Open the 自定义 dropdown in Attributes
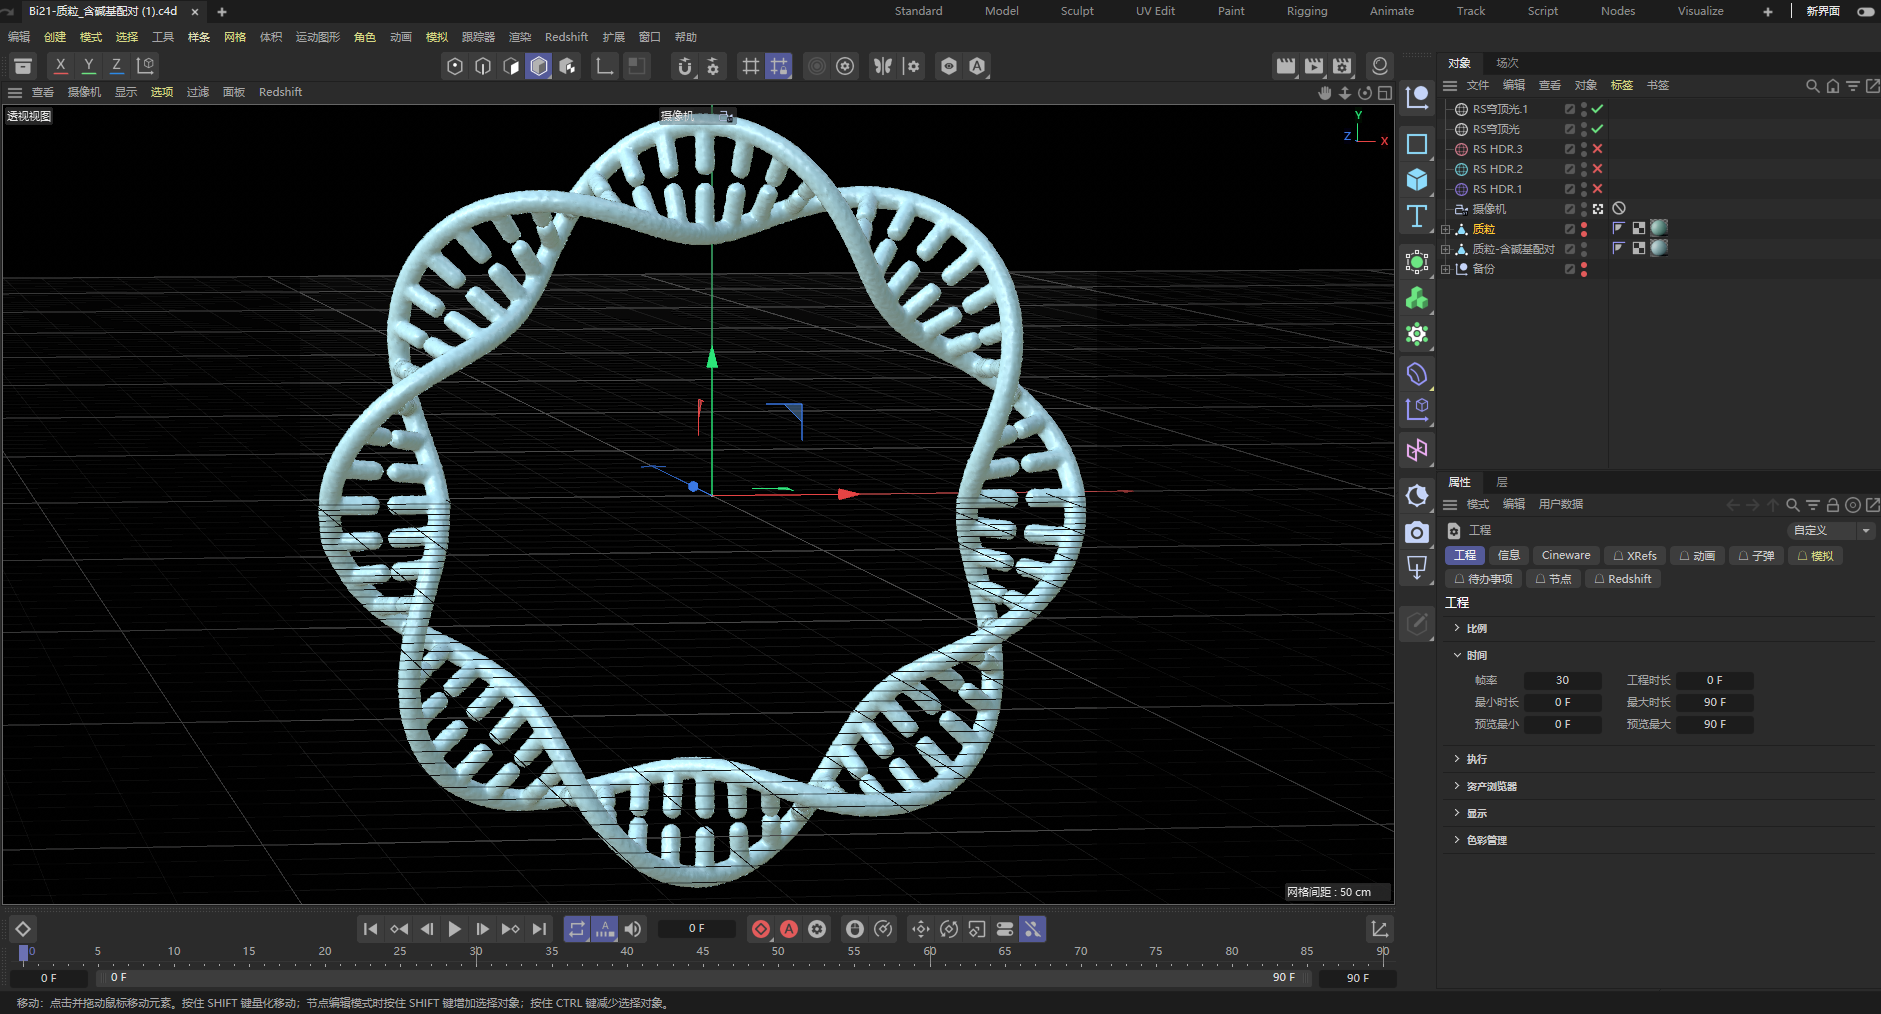The width and height of the screenshot is (1881, 1014). pos(1831,530)
